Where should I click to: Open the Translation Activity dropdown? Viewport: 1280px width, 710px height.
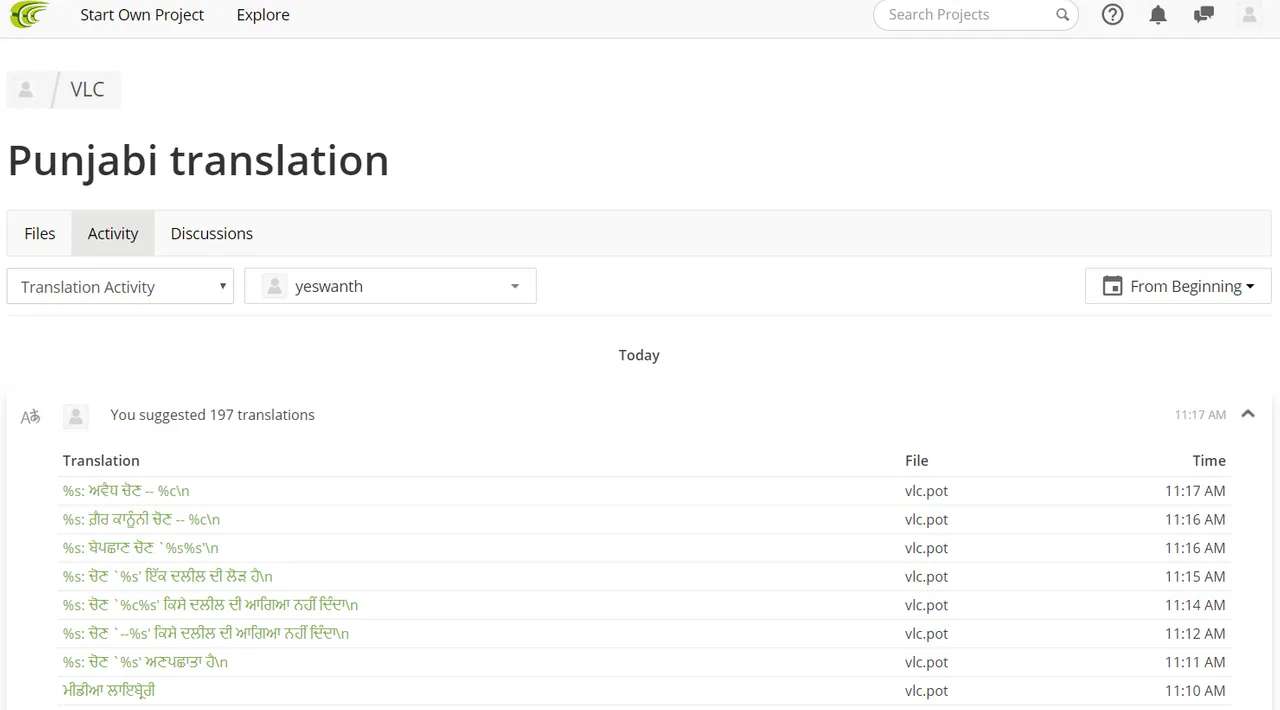pyautogui.click(x=120, y=286)
